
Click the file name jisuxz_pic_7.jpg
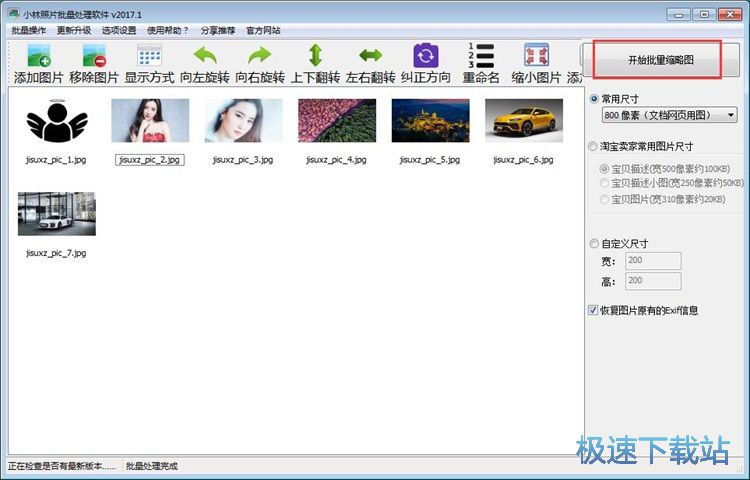tap(56, 253)
